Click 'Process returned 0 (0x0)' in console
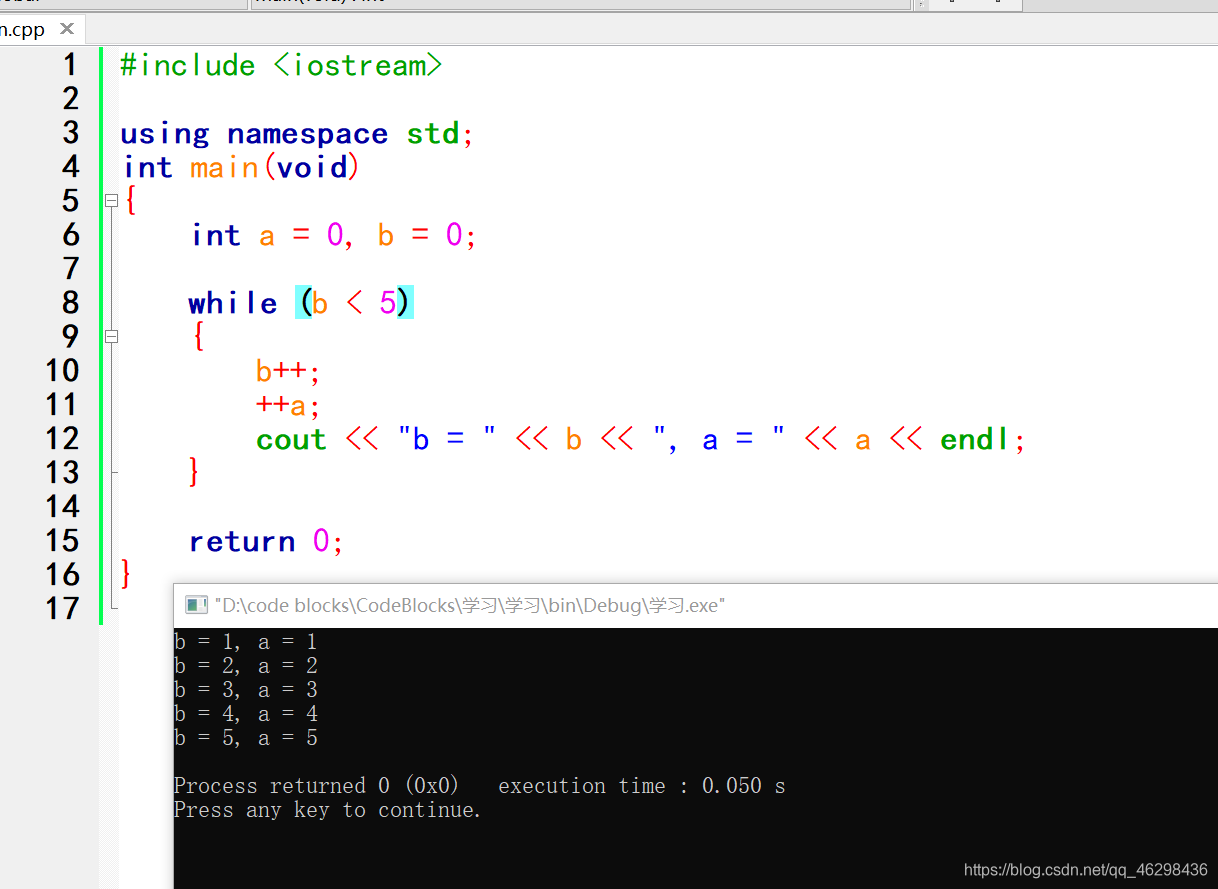The image size is (1218, 889). coord(317,786)
